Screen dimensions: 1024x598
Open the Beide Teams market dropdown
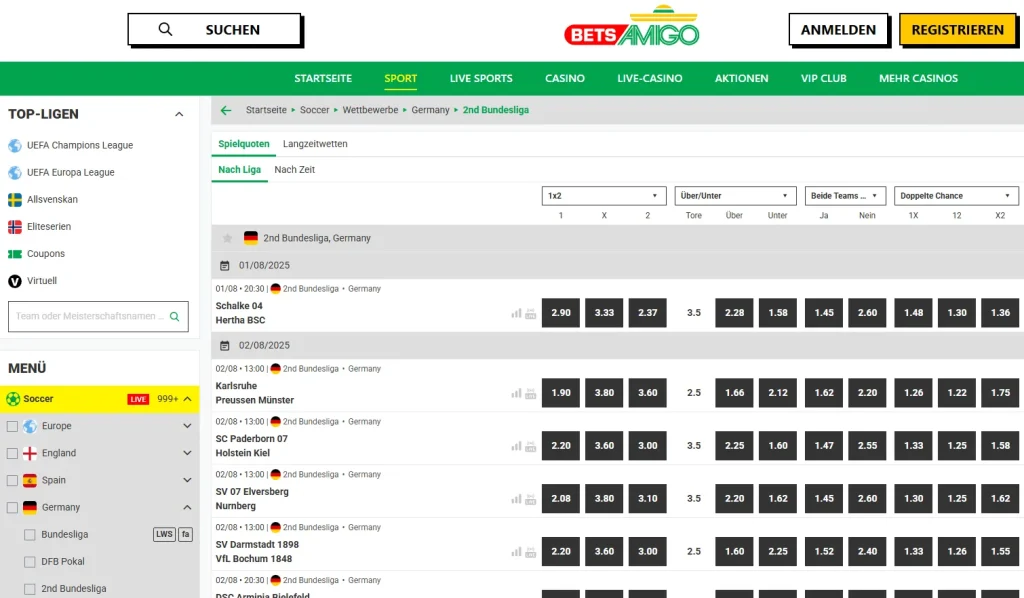[845, 196]
